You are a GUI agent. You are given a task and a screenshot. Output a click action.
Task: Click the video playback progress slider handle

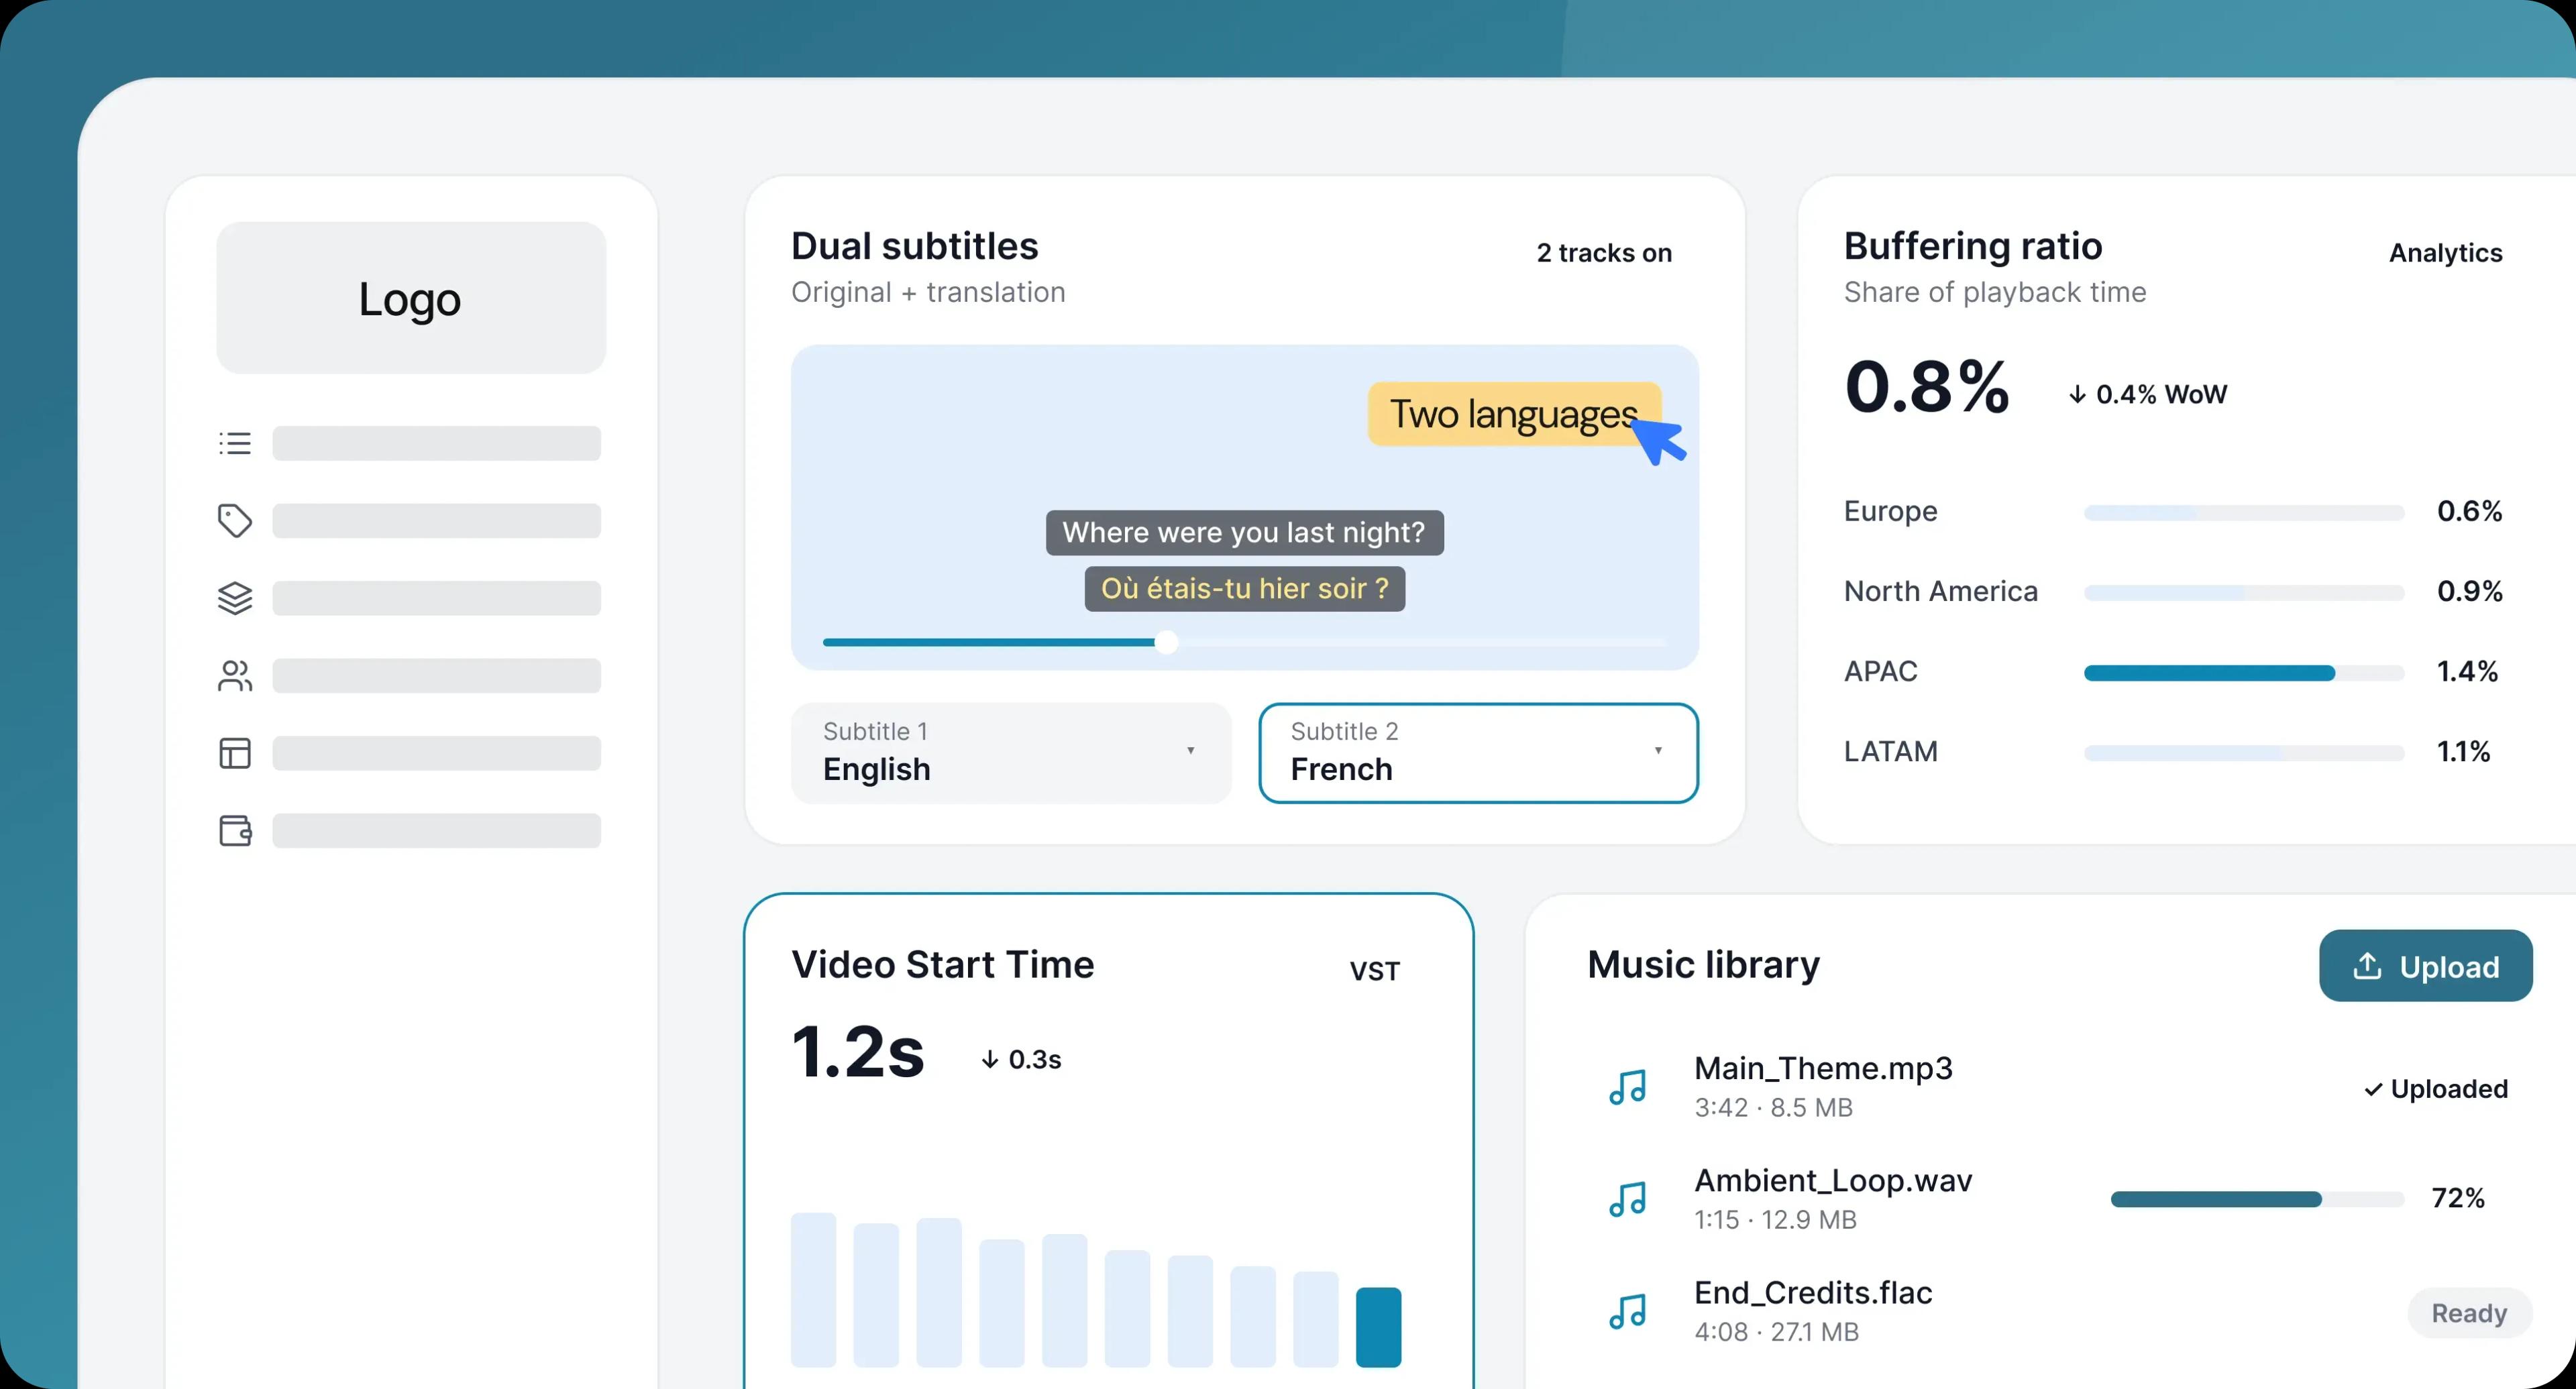1166,642
